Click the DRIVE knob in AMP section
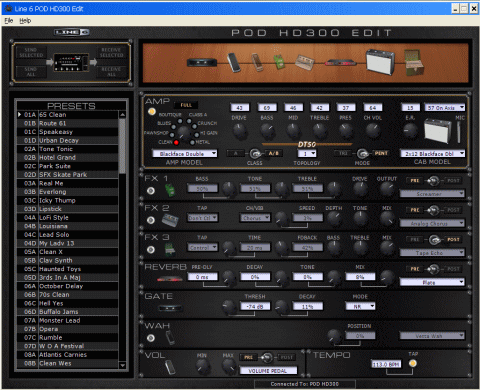 239,131
